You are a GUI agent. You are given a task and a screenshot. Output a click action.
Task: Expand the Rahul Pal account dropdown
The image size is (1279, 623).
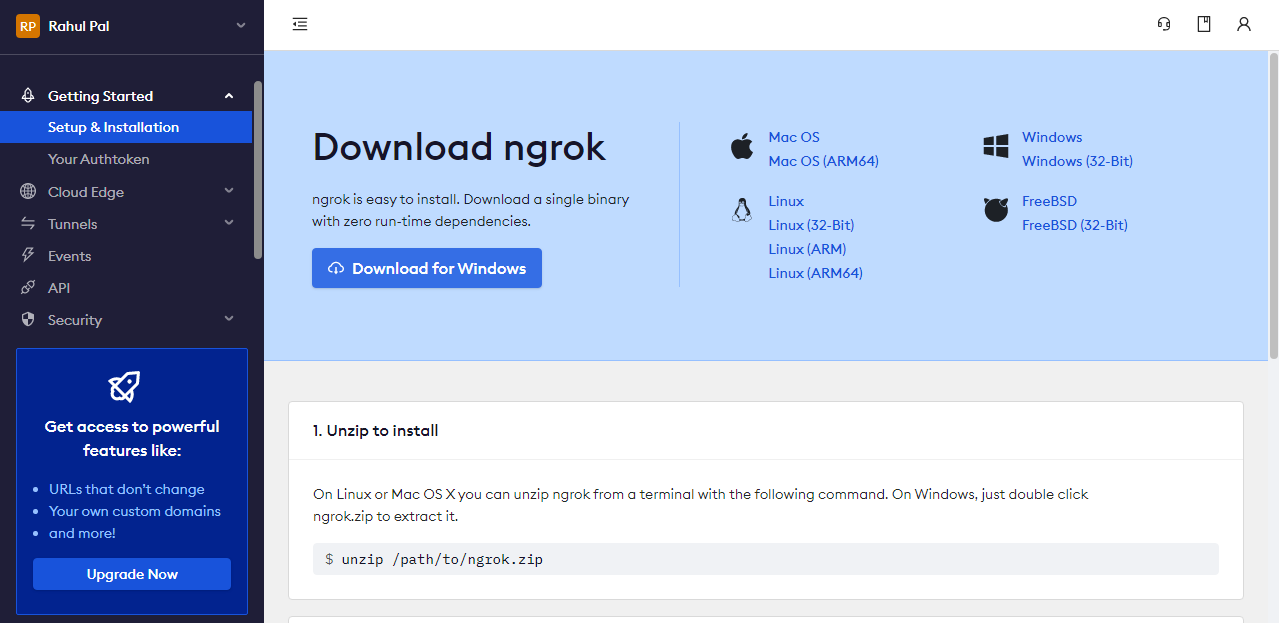click(x=240, y=25)
